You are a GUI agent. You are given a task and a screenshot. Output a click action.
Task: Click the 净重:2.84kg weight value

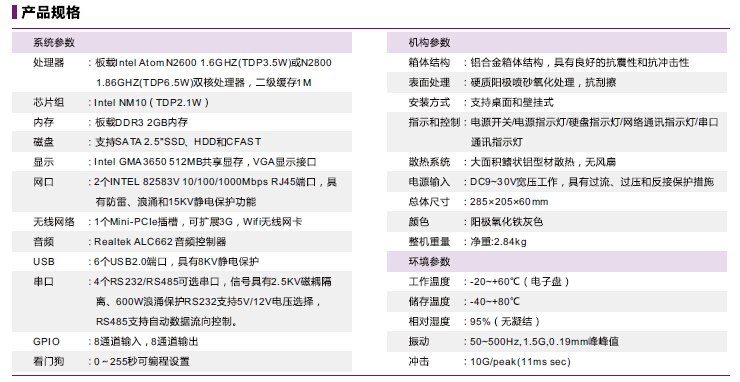[498, 242]
